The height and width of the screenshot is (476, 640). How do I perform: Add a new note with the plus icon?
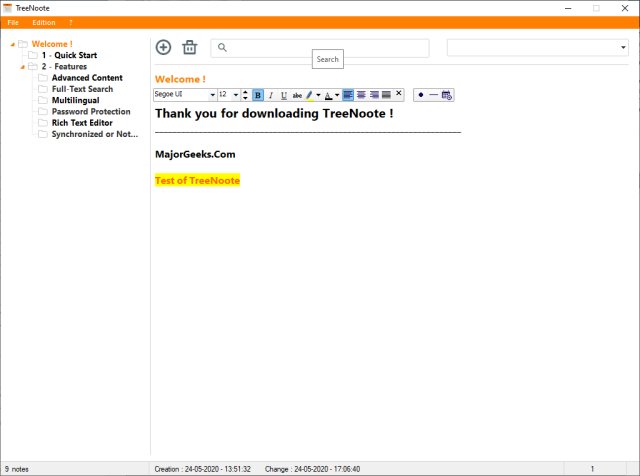coord(163,47)
